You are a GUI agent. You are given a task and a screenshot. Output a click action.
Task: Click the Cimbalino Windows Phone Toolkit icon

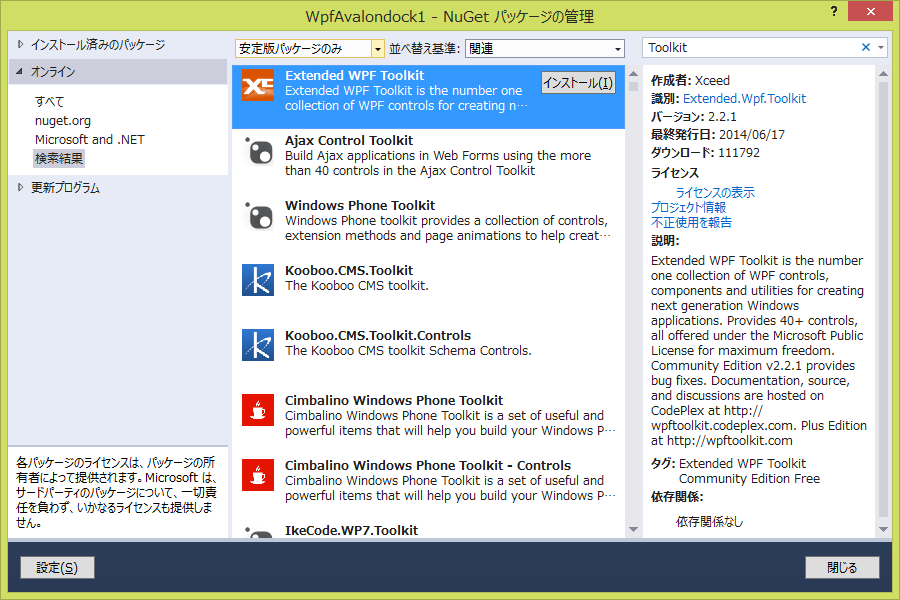[258, 410]
